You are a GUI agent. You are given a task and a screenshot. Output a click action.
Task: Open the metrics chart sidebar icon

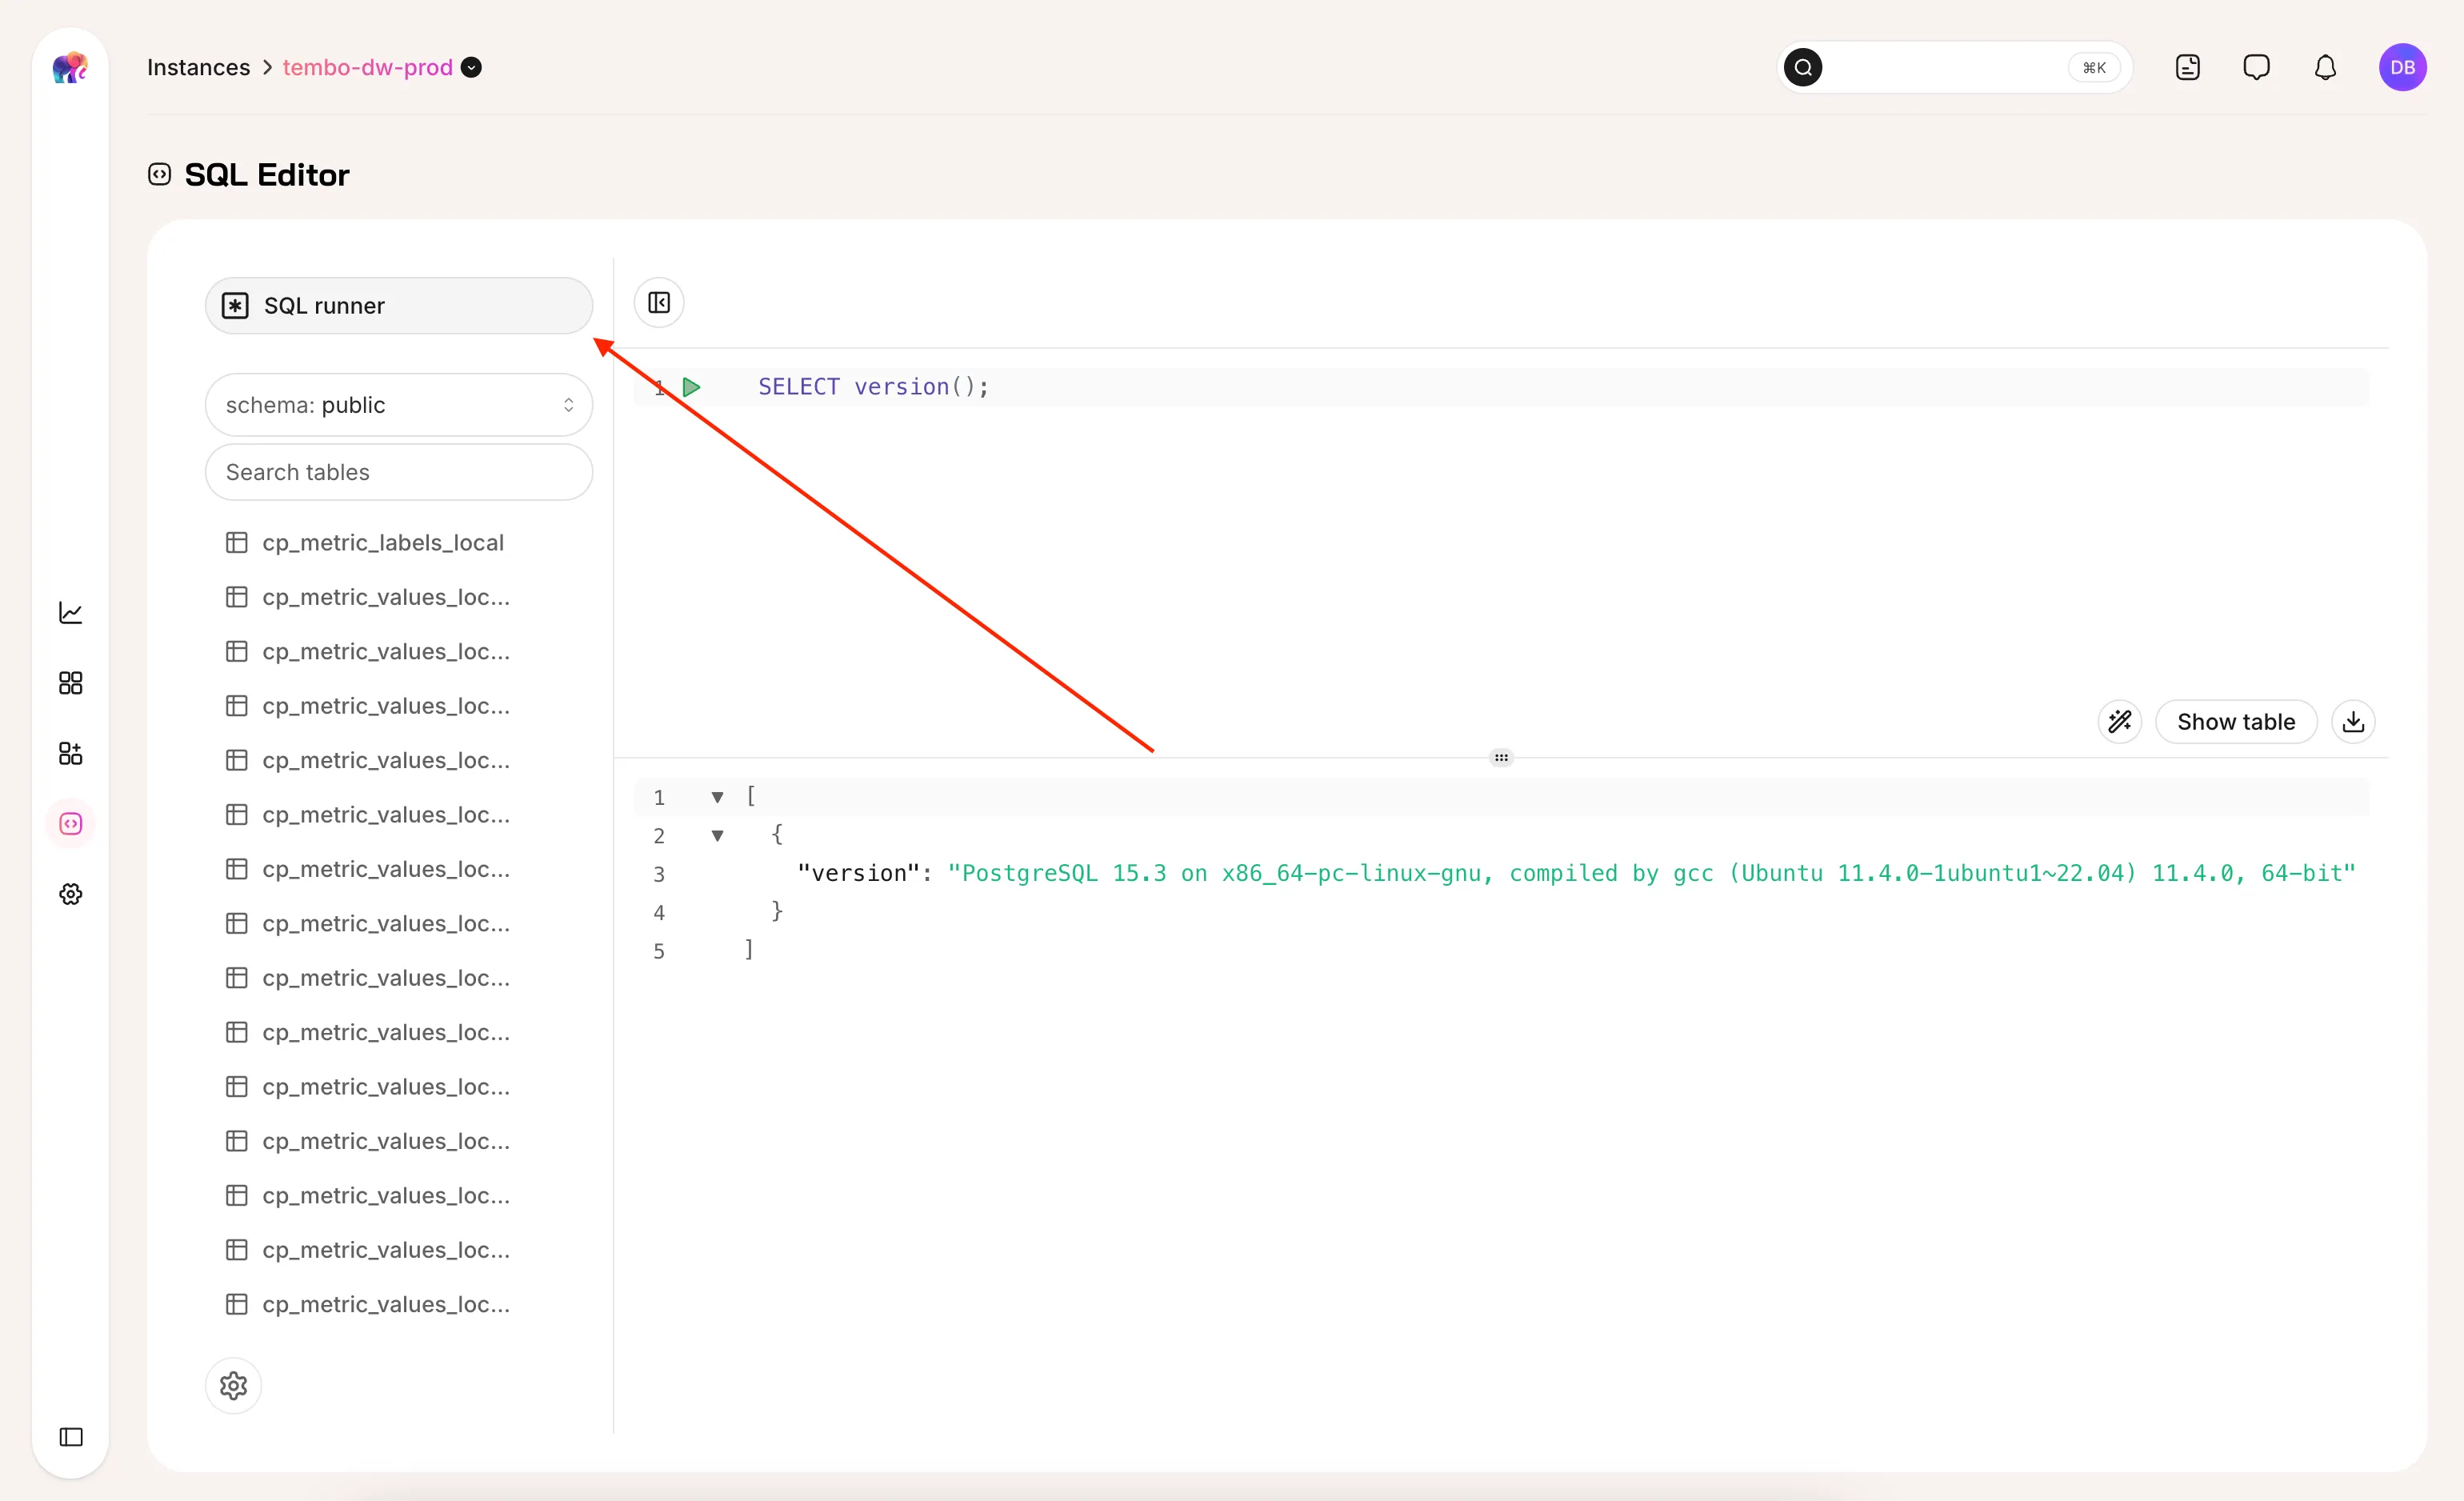pyautogui.click(x=70, y=613)
